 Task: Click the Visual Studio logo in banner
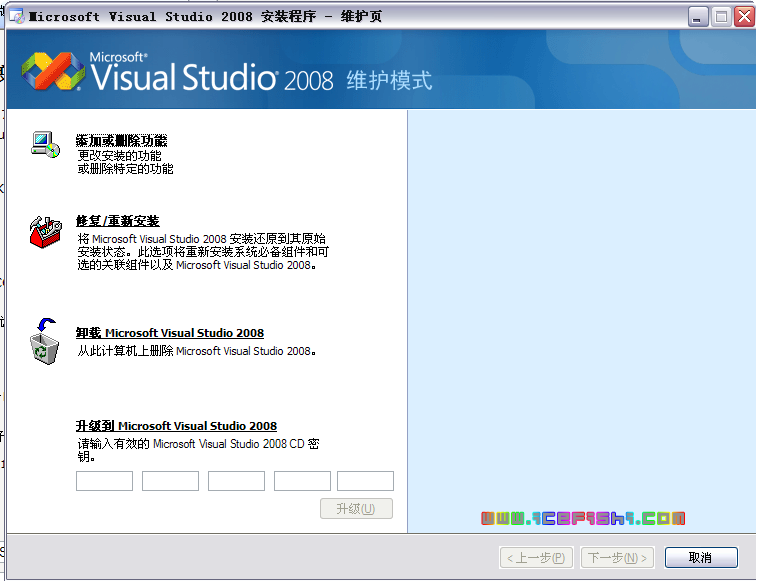(53, 71)
